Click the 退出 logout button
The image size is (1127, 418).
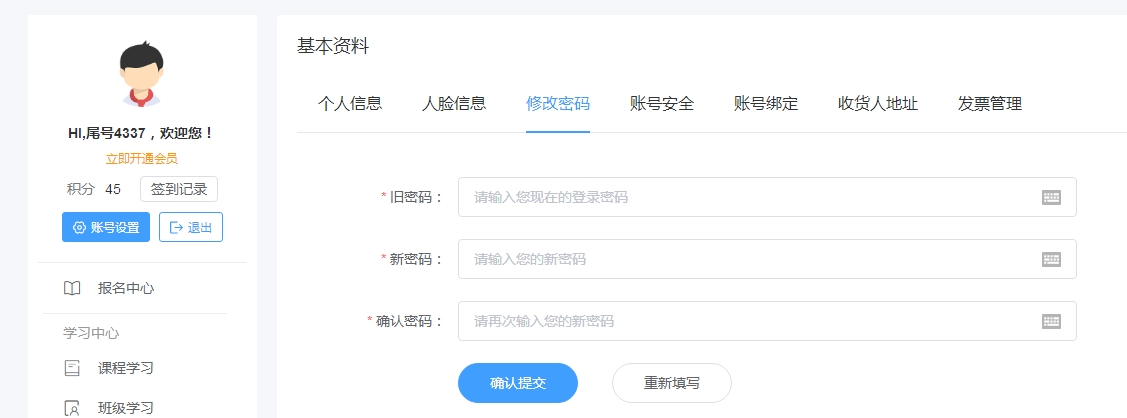[x=190, y=227]
